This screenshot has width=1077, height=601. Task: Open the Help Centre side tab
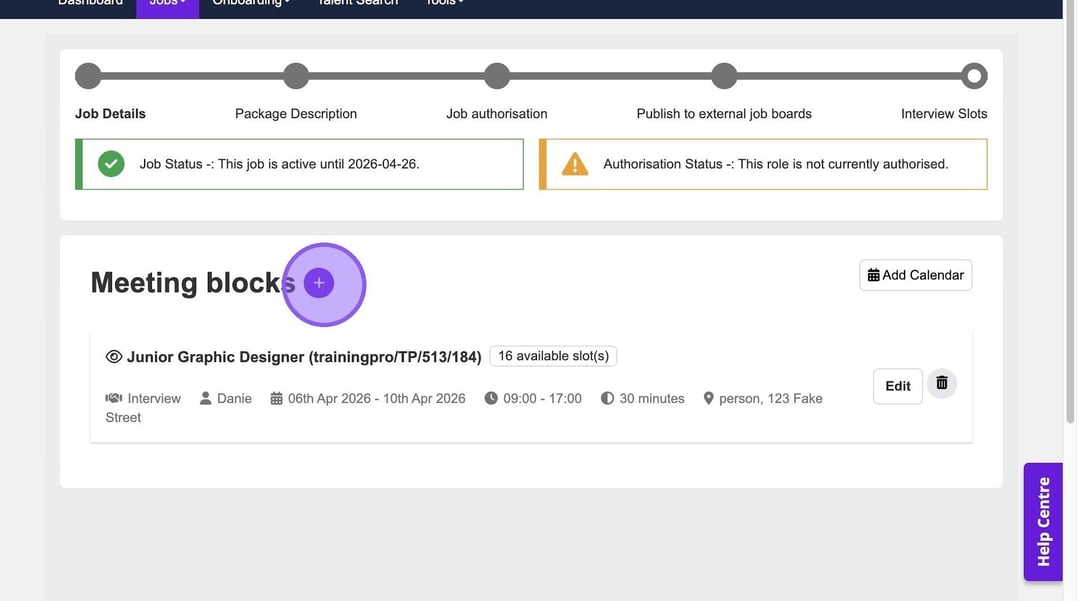point(1043,521)
